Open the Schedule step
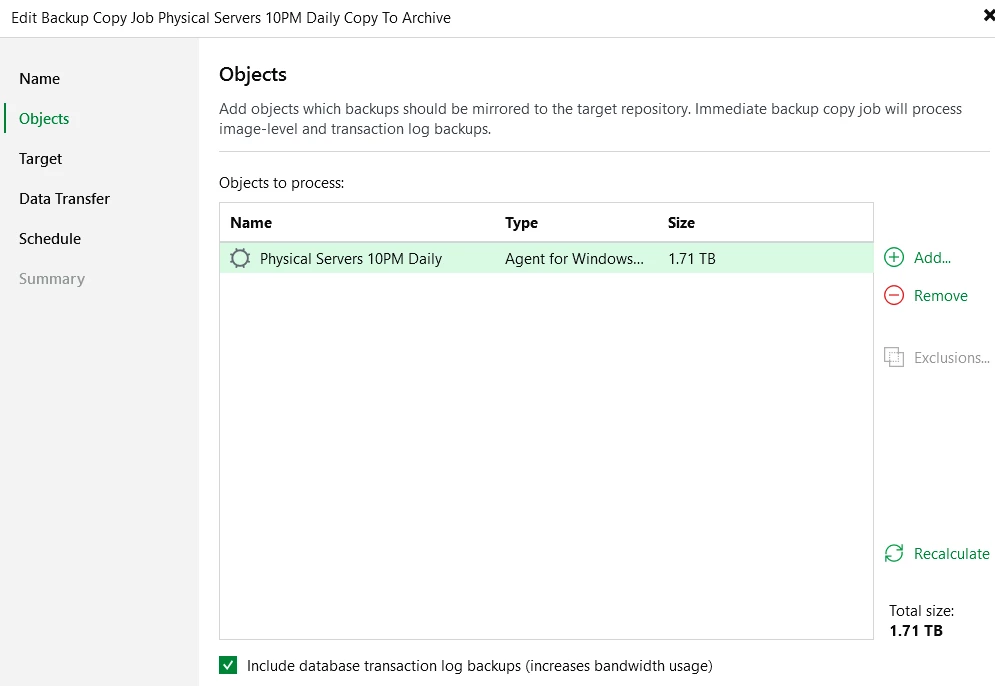 [50, 239]
